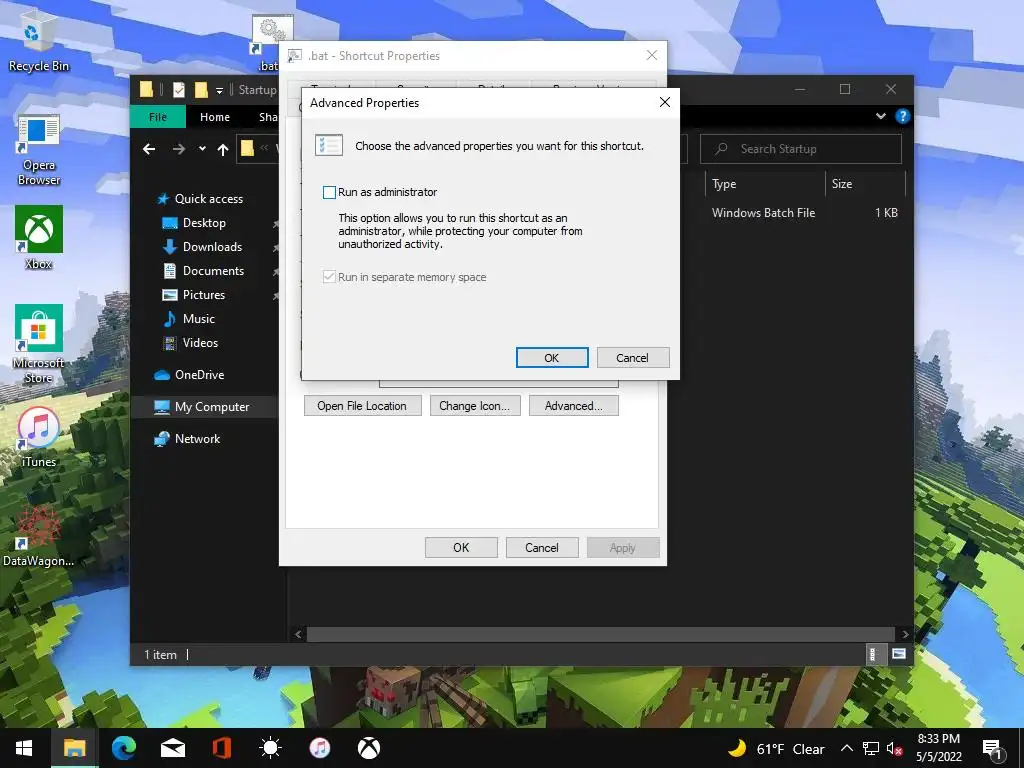Open quick access toolbar customize dropdown
1024x768 pixels.
point(219,90)
